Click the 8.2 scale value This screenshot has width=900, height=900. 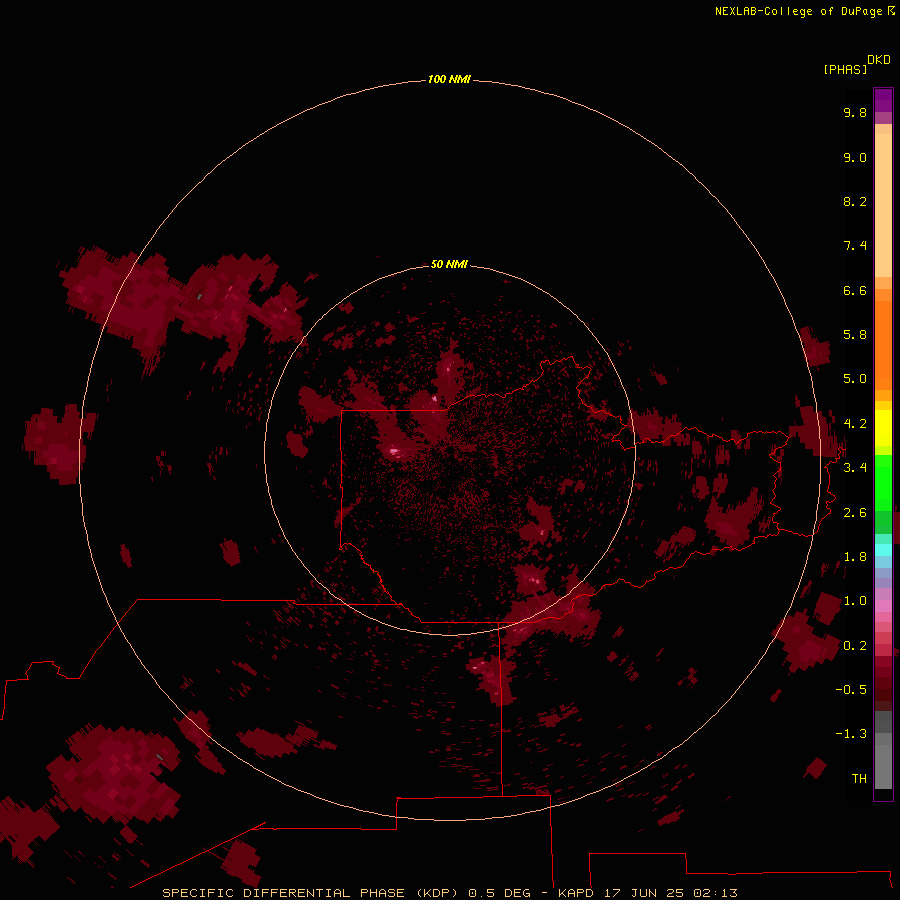click(855, 201)
